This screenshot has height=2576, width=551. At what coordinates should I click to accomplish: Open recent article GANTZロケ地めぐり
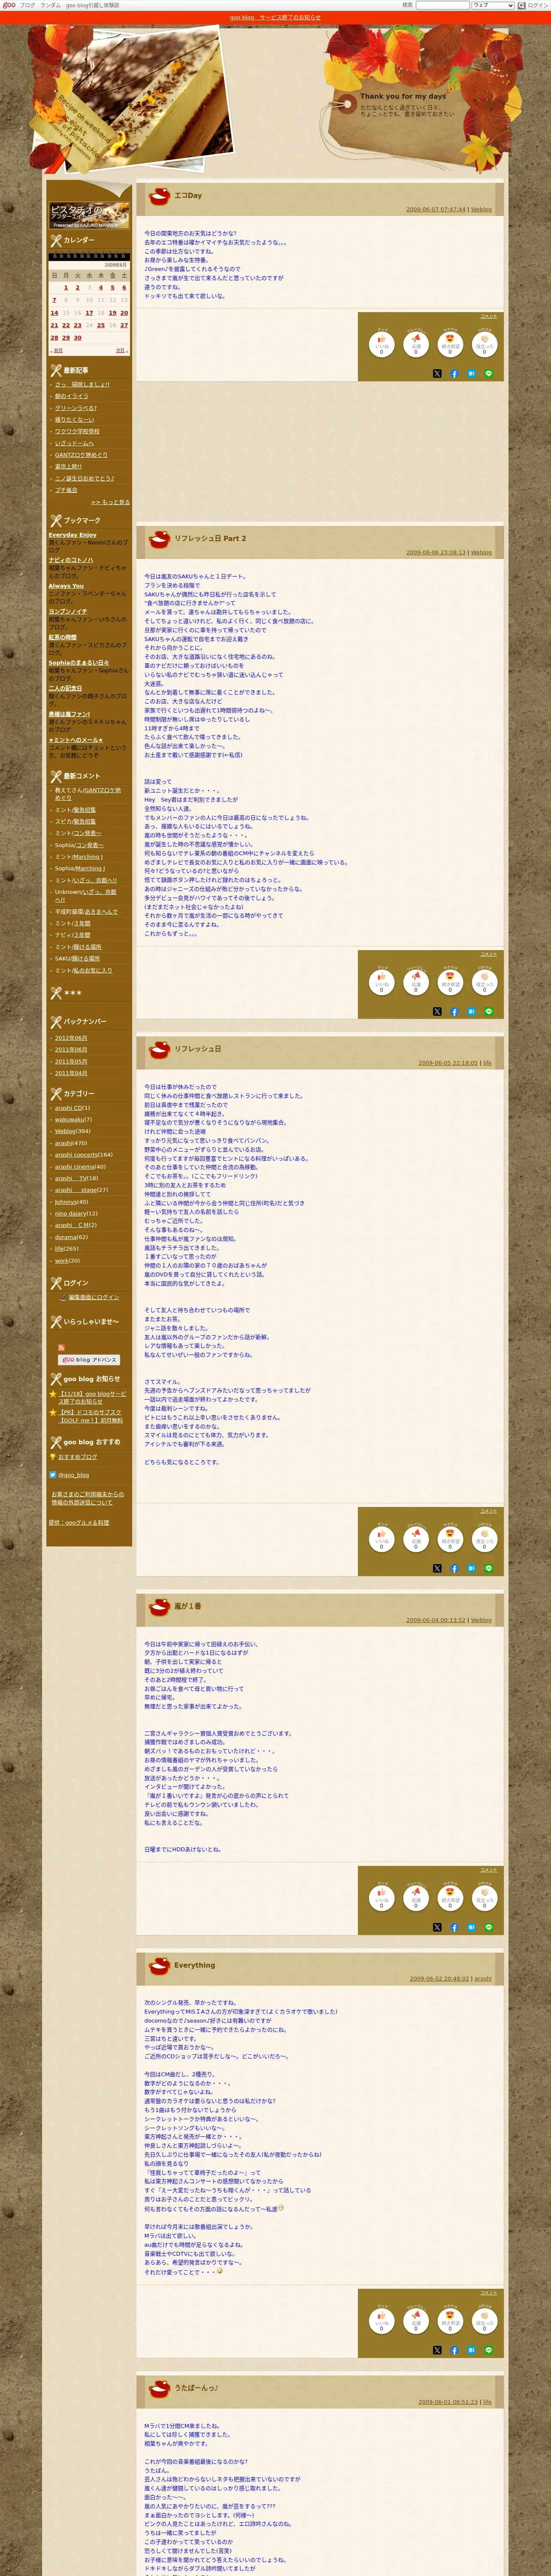81,455
